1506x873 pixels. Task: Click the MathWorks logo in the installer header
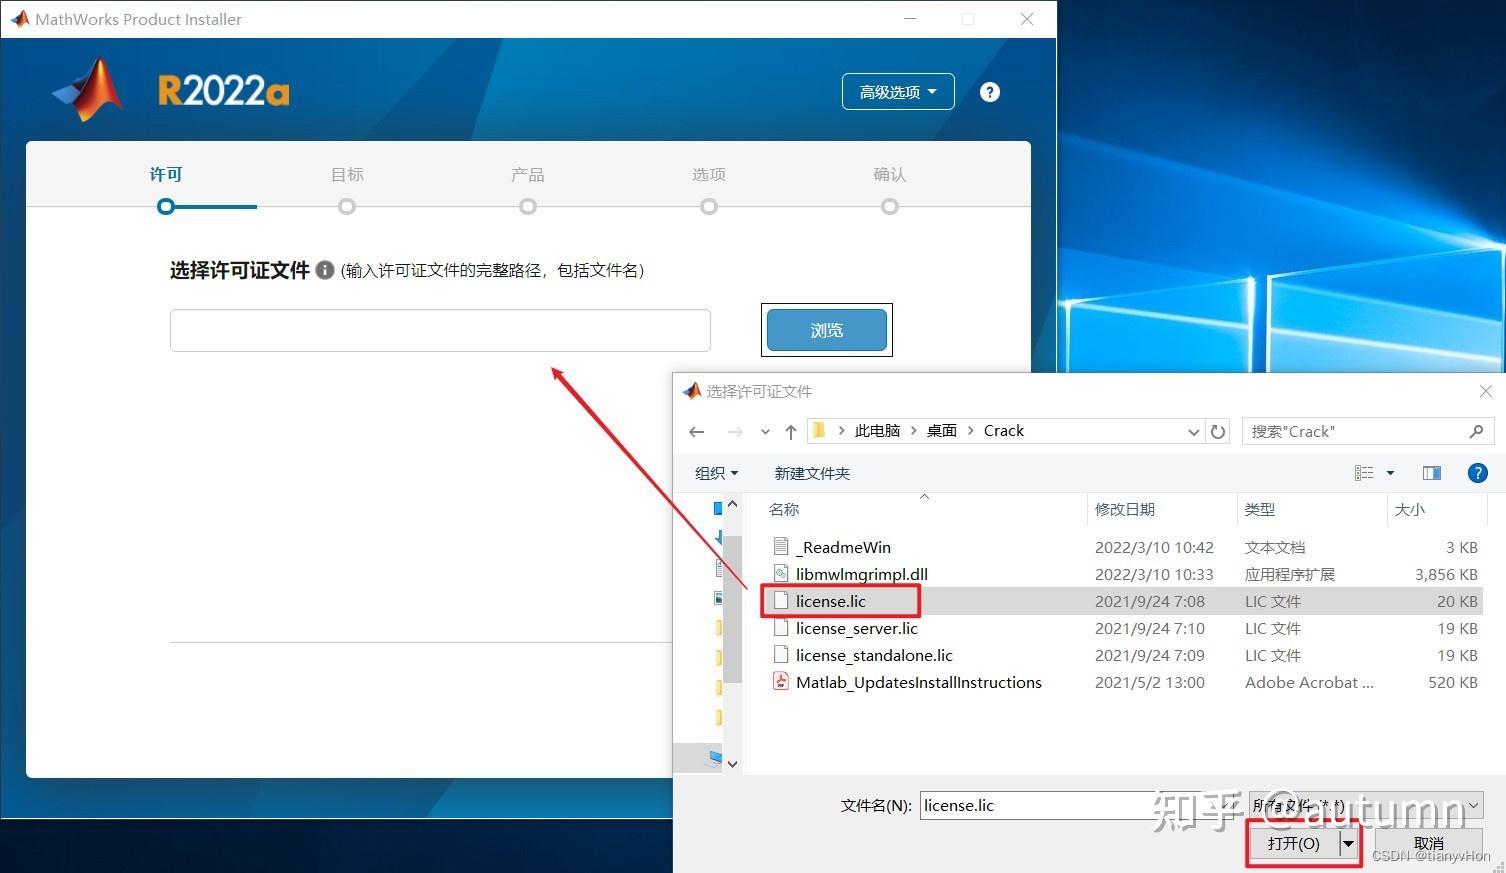click(x=85, y=88)
